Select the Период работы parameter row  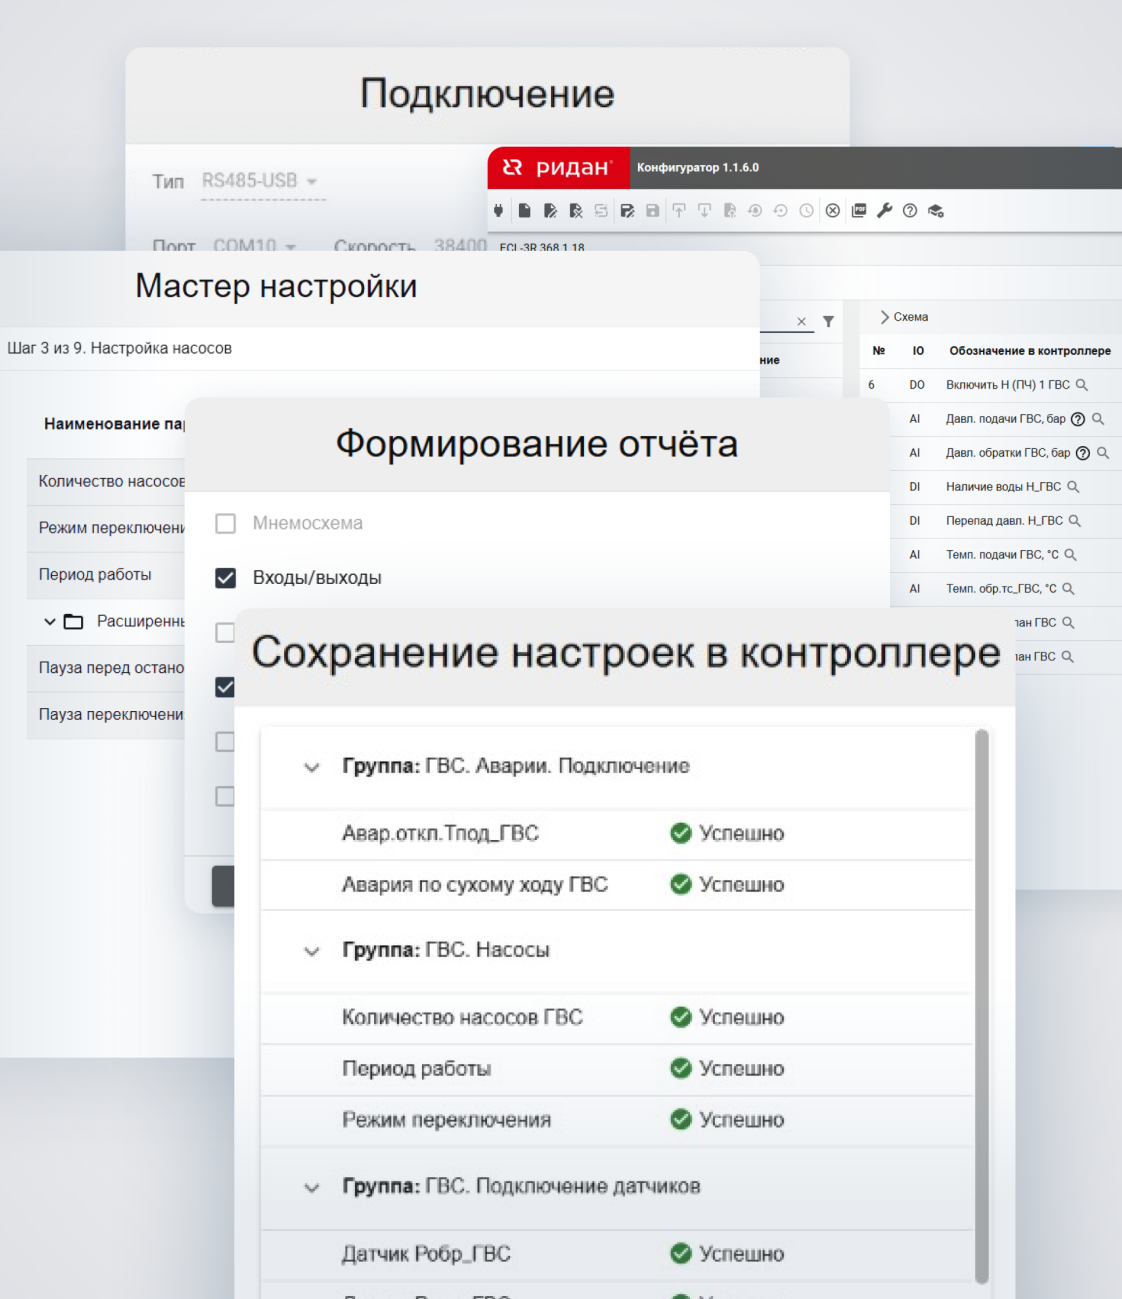96,575
